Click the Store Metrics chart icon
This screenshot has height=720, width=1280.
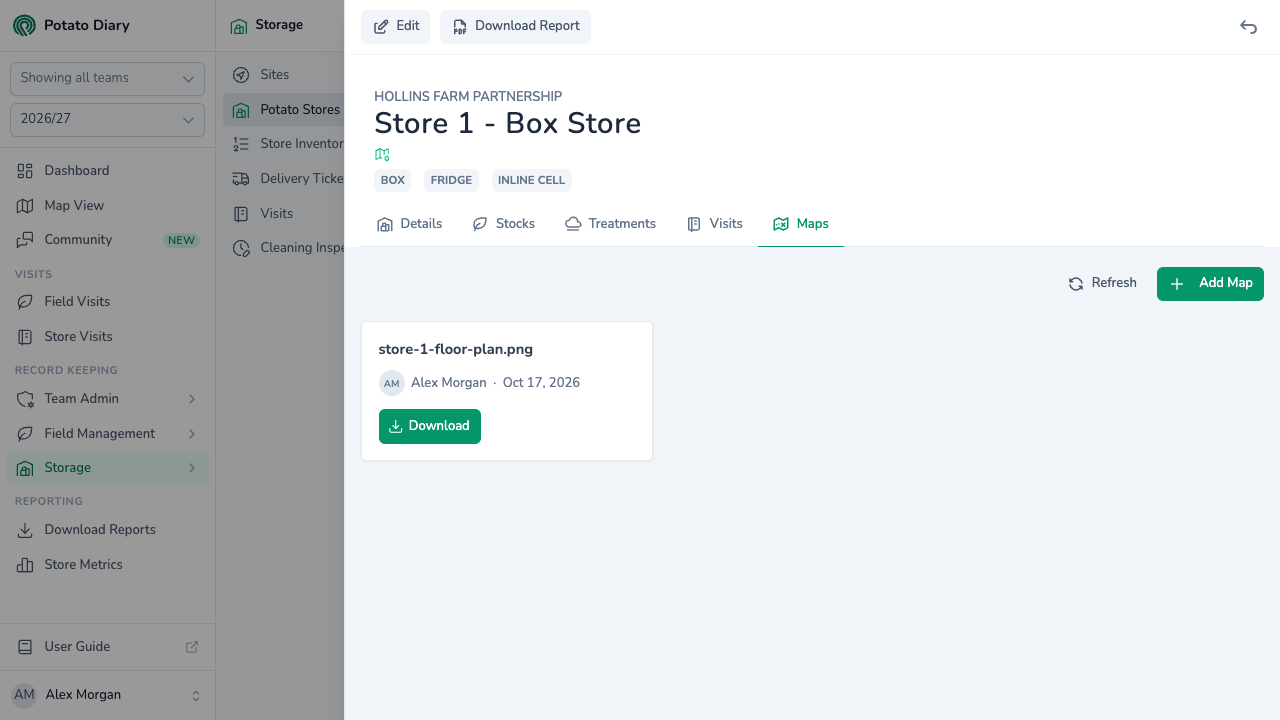coord(25,565)
